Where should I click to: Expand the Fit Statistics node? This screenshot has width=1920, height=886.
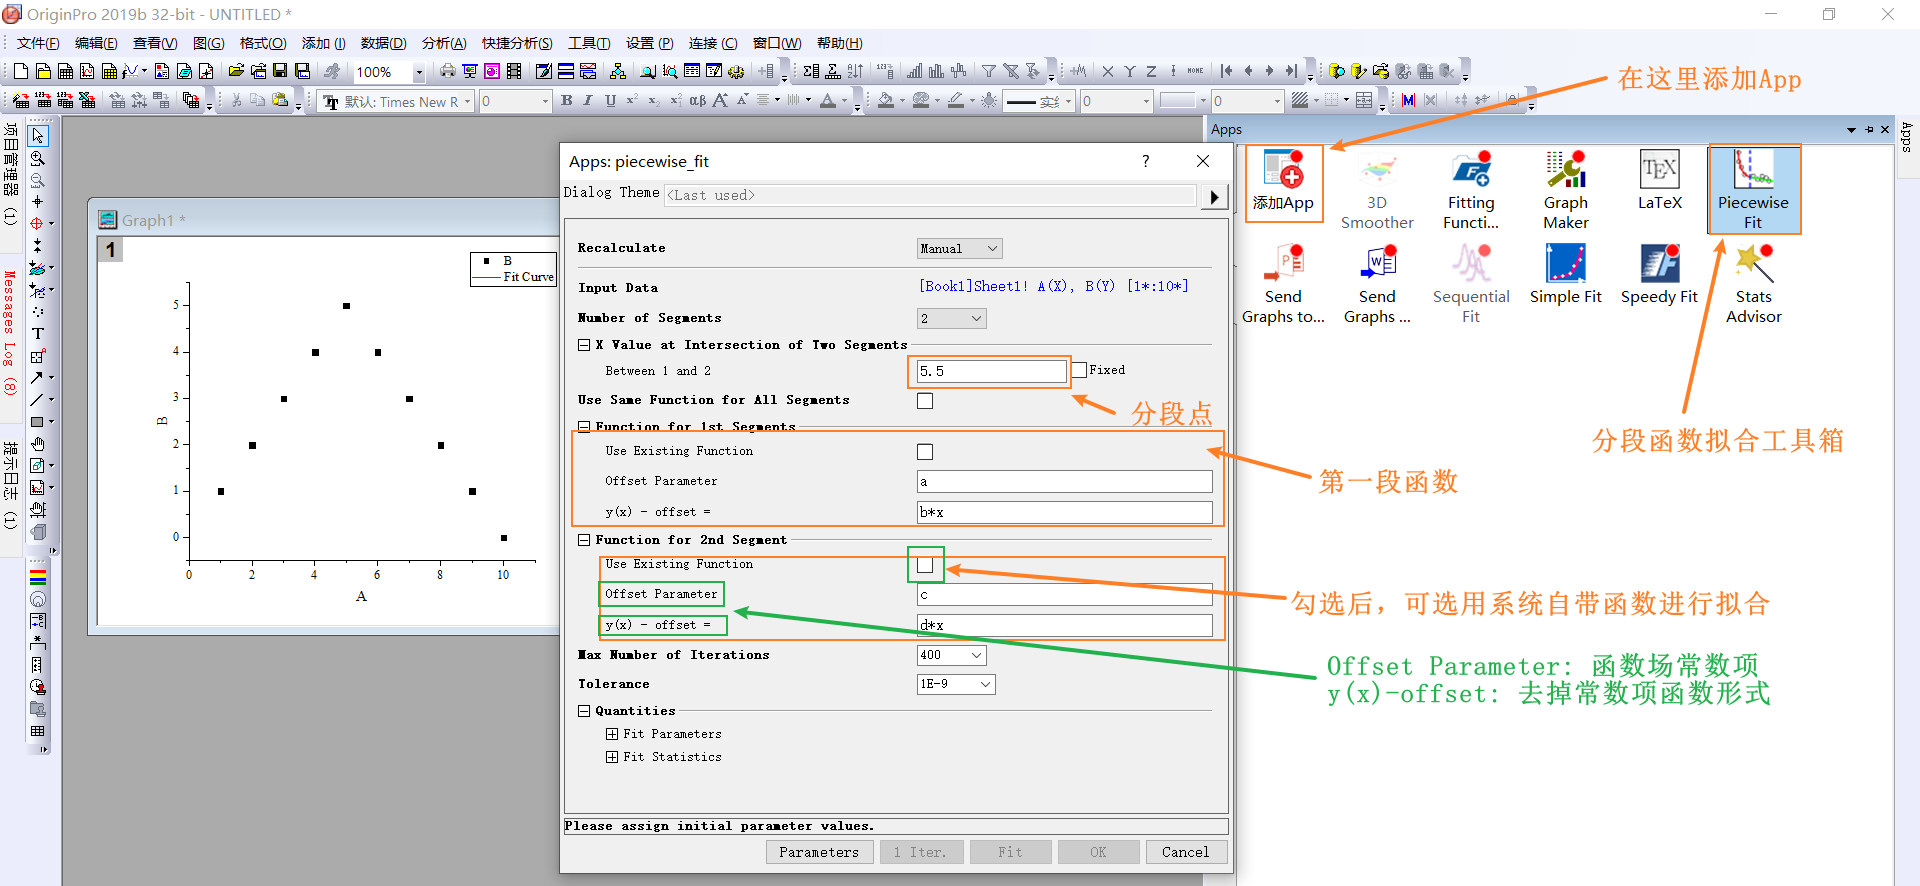[612, 757]
